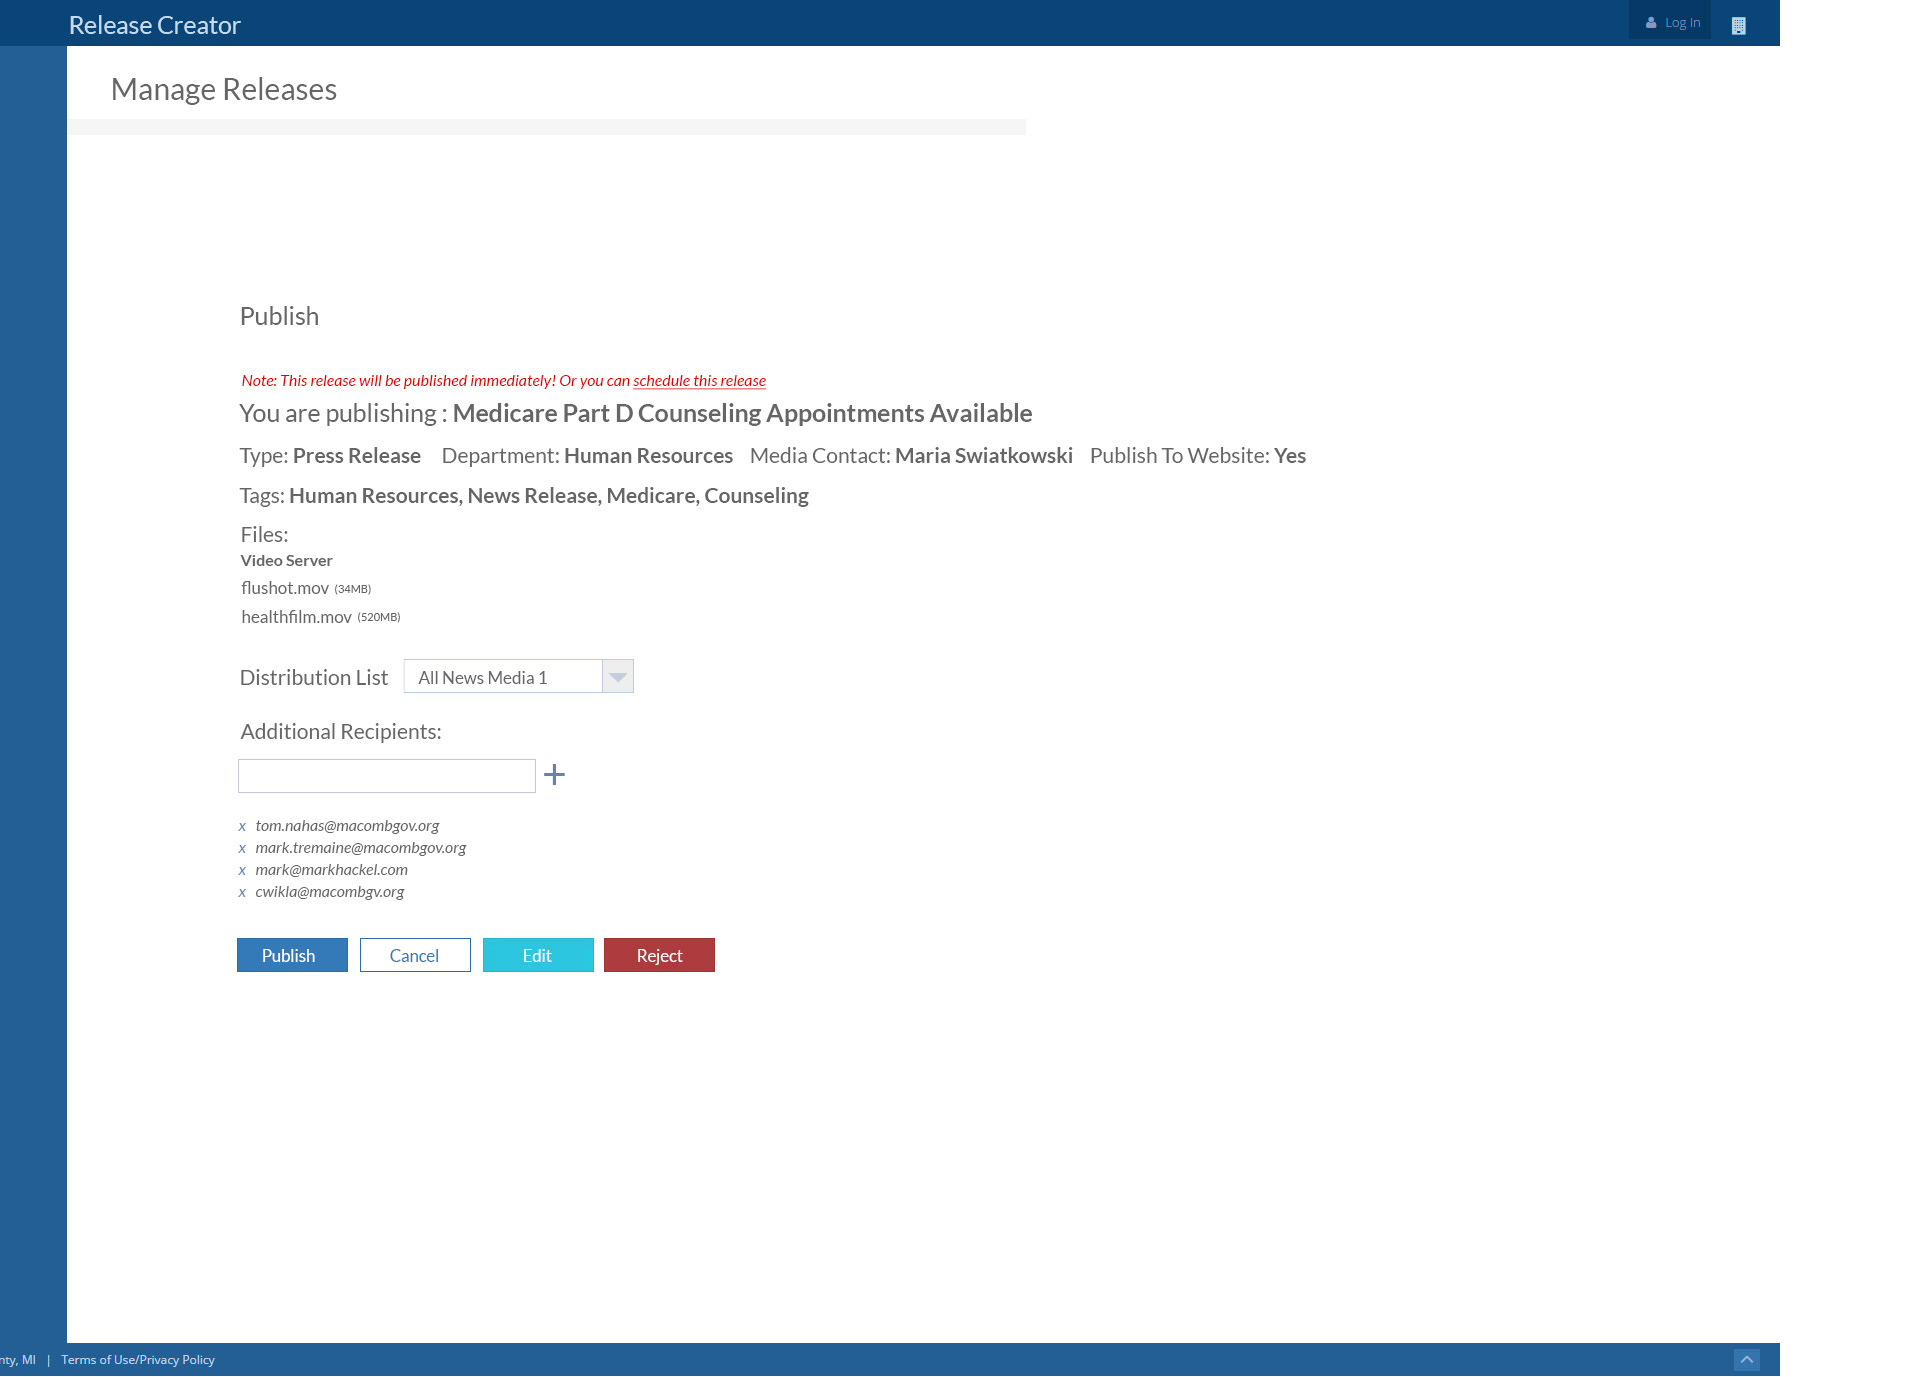Remove cwikla@macombgv.org recipient via its x
Image resolution: width=1920 pixels, height=1377 pixels.
pos(242,893)
